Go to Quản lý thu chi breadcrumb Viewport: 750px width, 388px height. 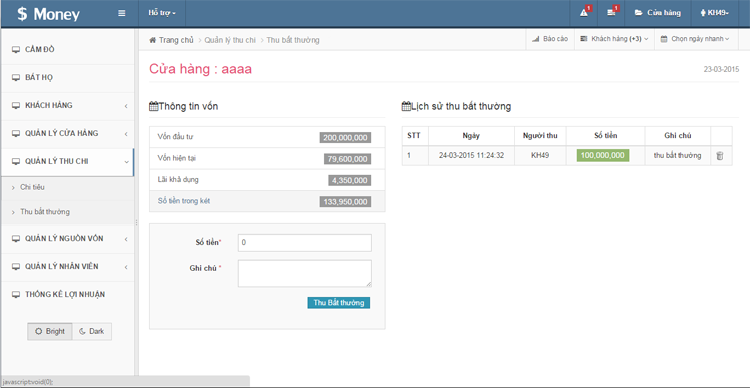click(230, 40)
